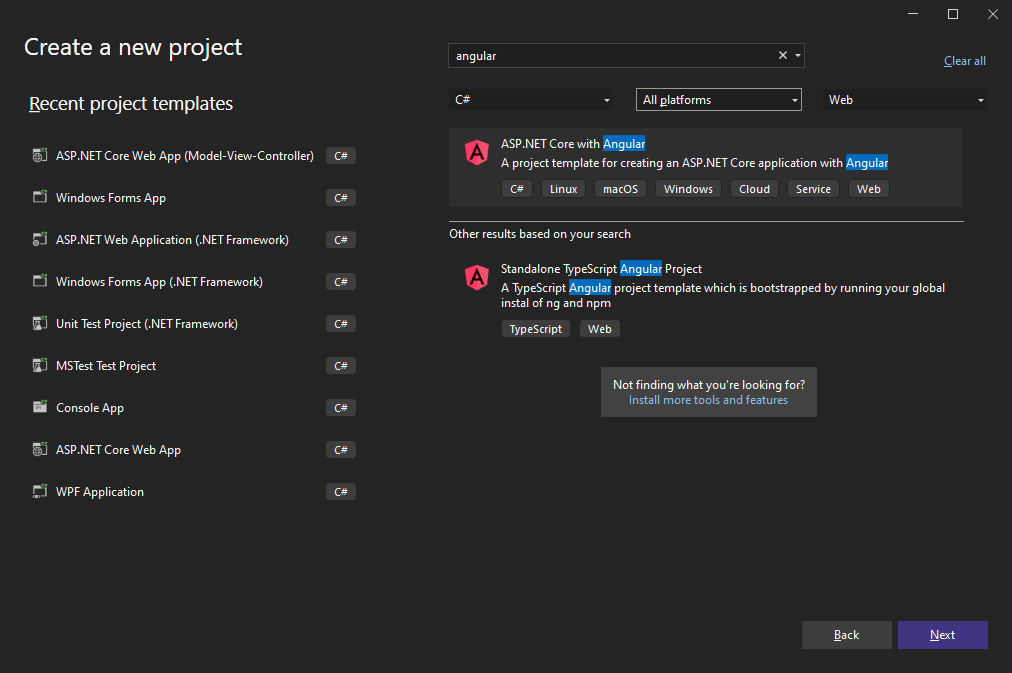
Task: Click the MSTest Test Project icon
Action: pos(40,365)
